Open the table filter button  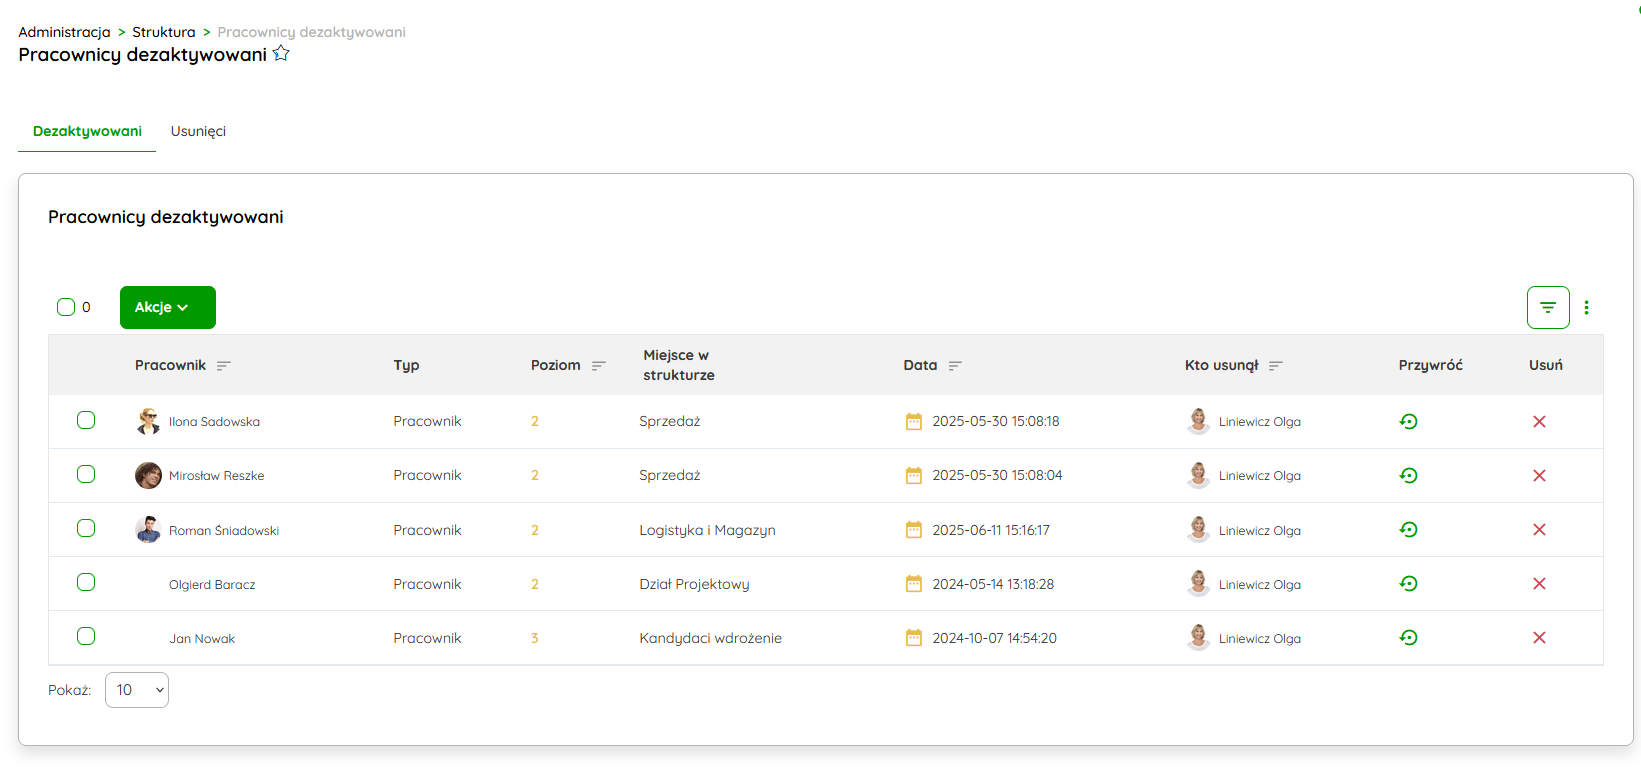(1547, 308)
